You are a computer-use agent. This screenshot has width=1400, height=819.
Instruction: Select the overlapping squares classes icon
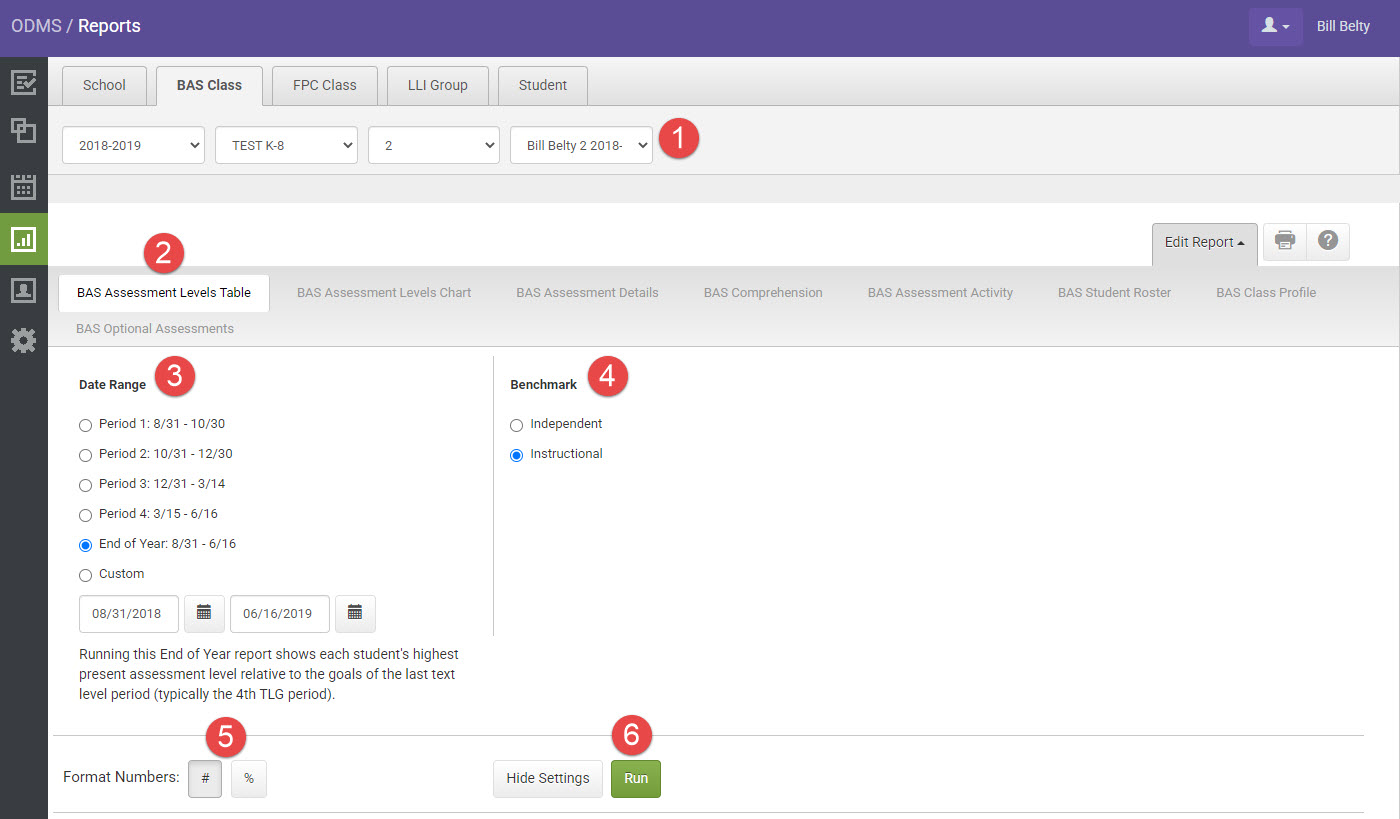[x=24, y=131]
